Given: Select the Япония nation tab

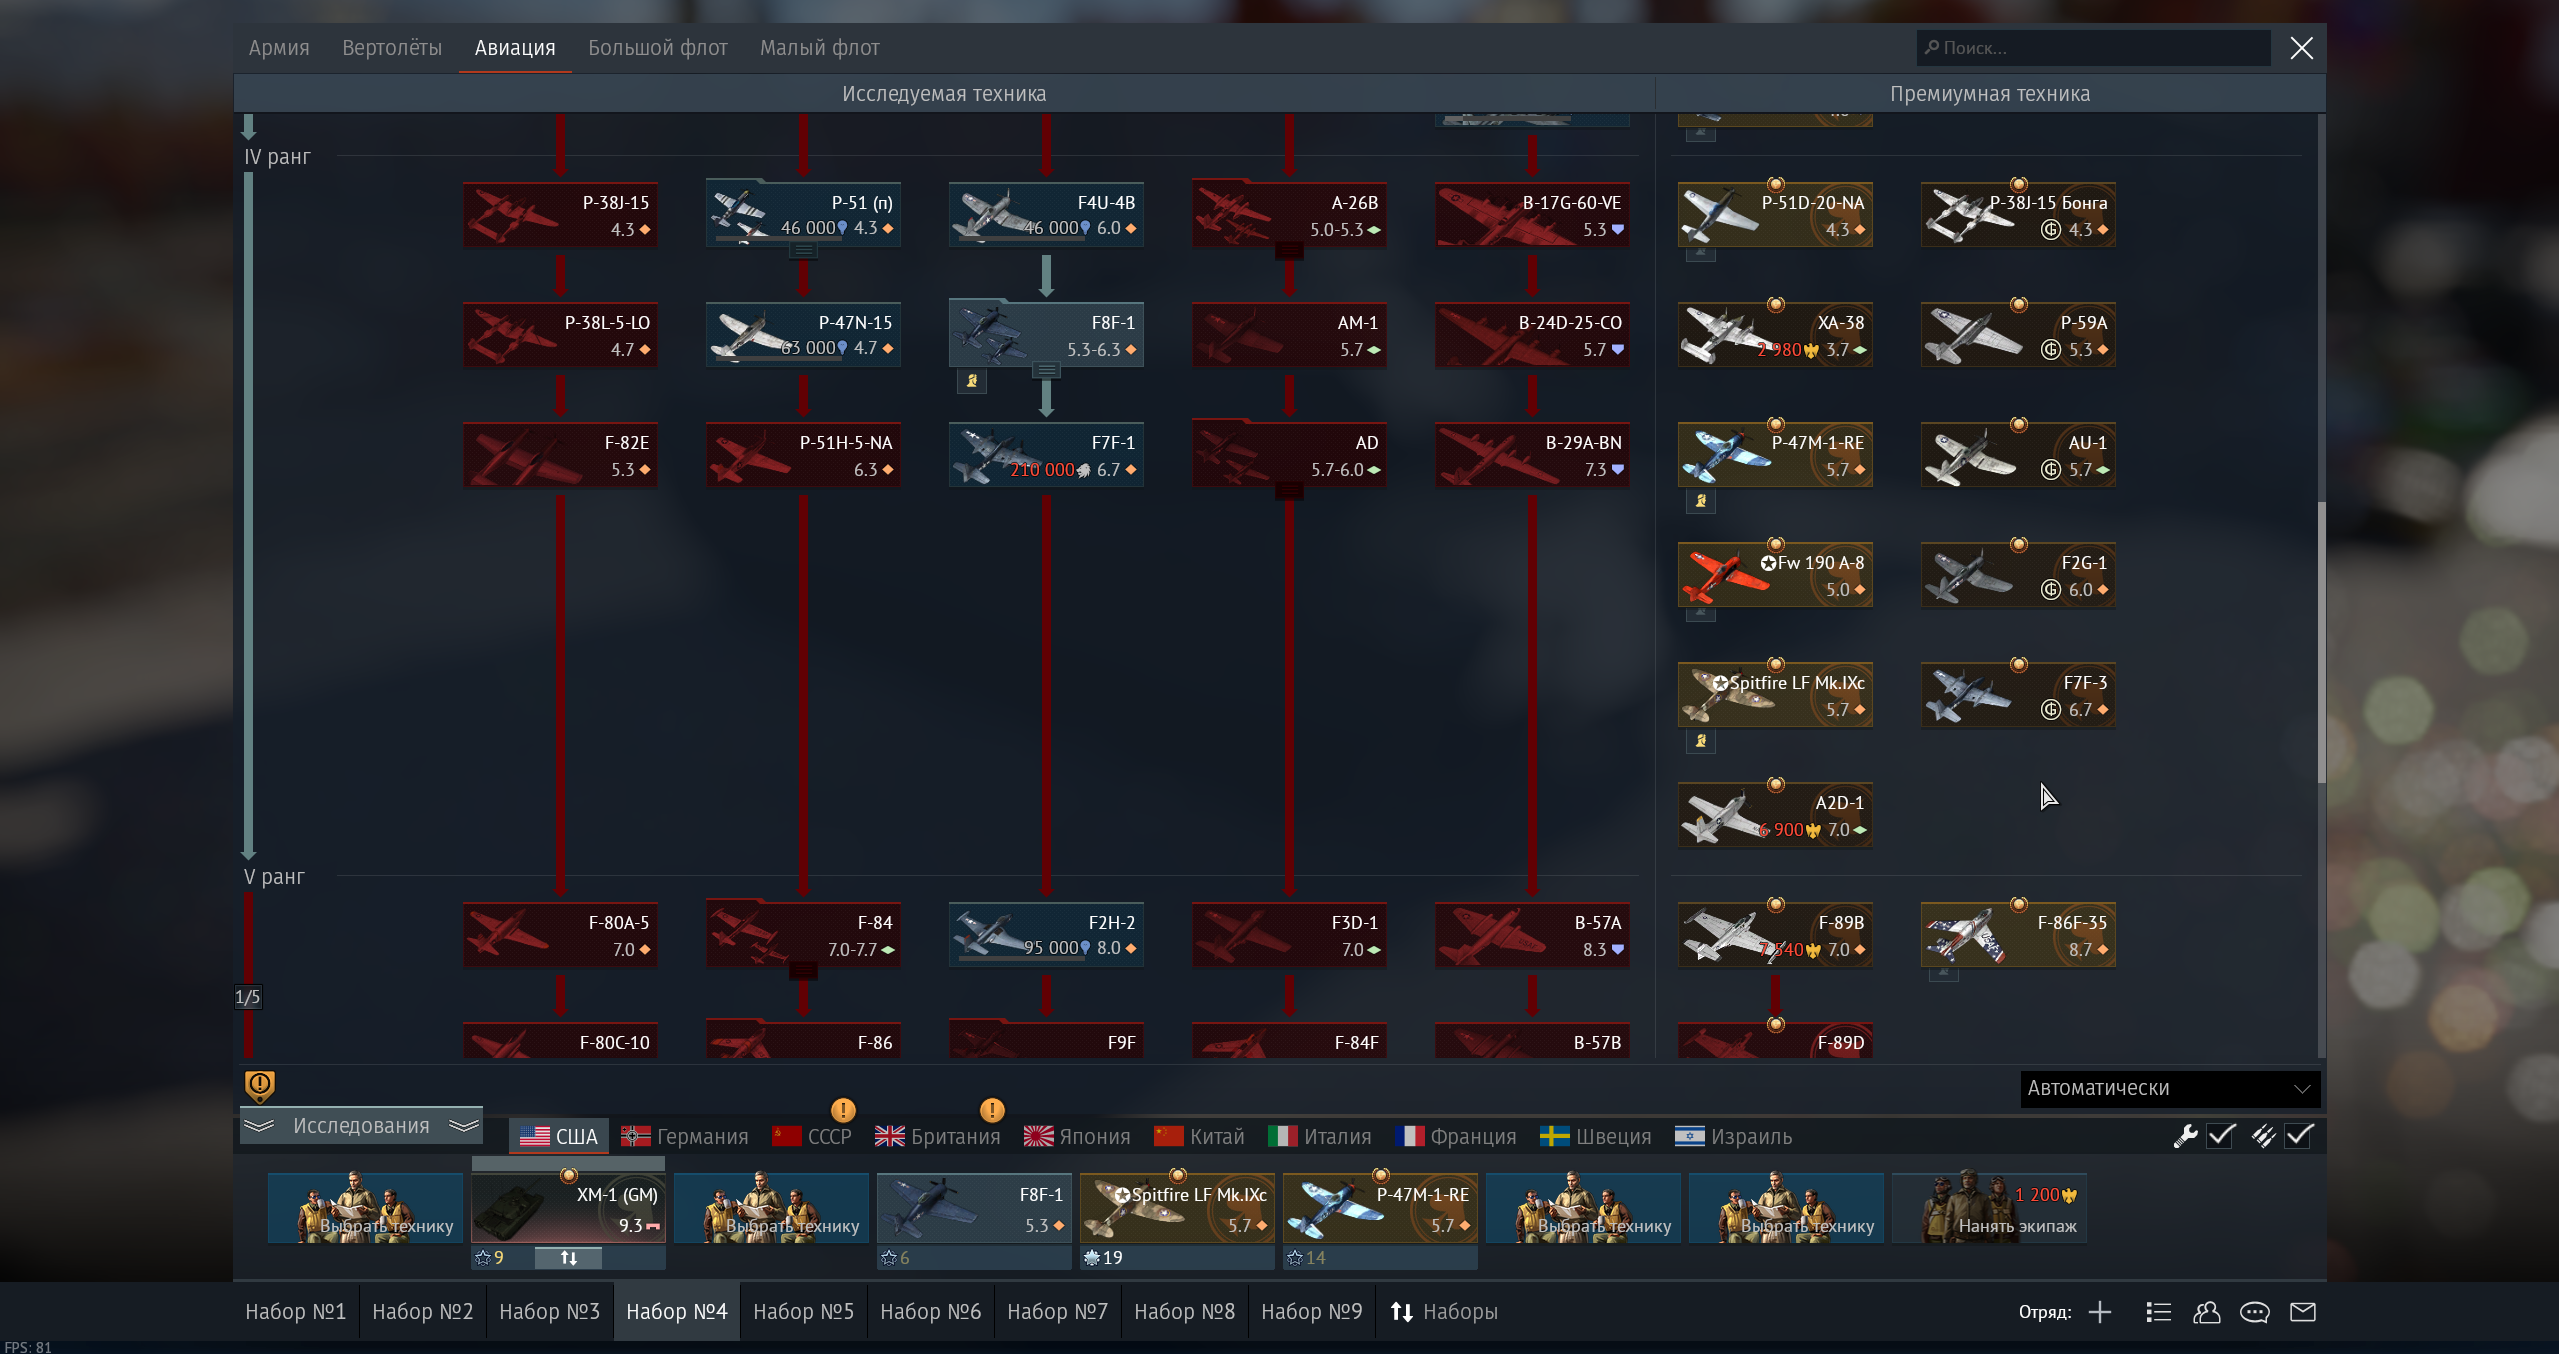Looking at the screenshot, I should (x=1077, y=1137).
